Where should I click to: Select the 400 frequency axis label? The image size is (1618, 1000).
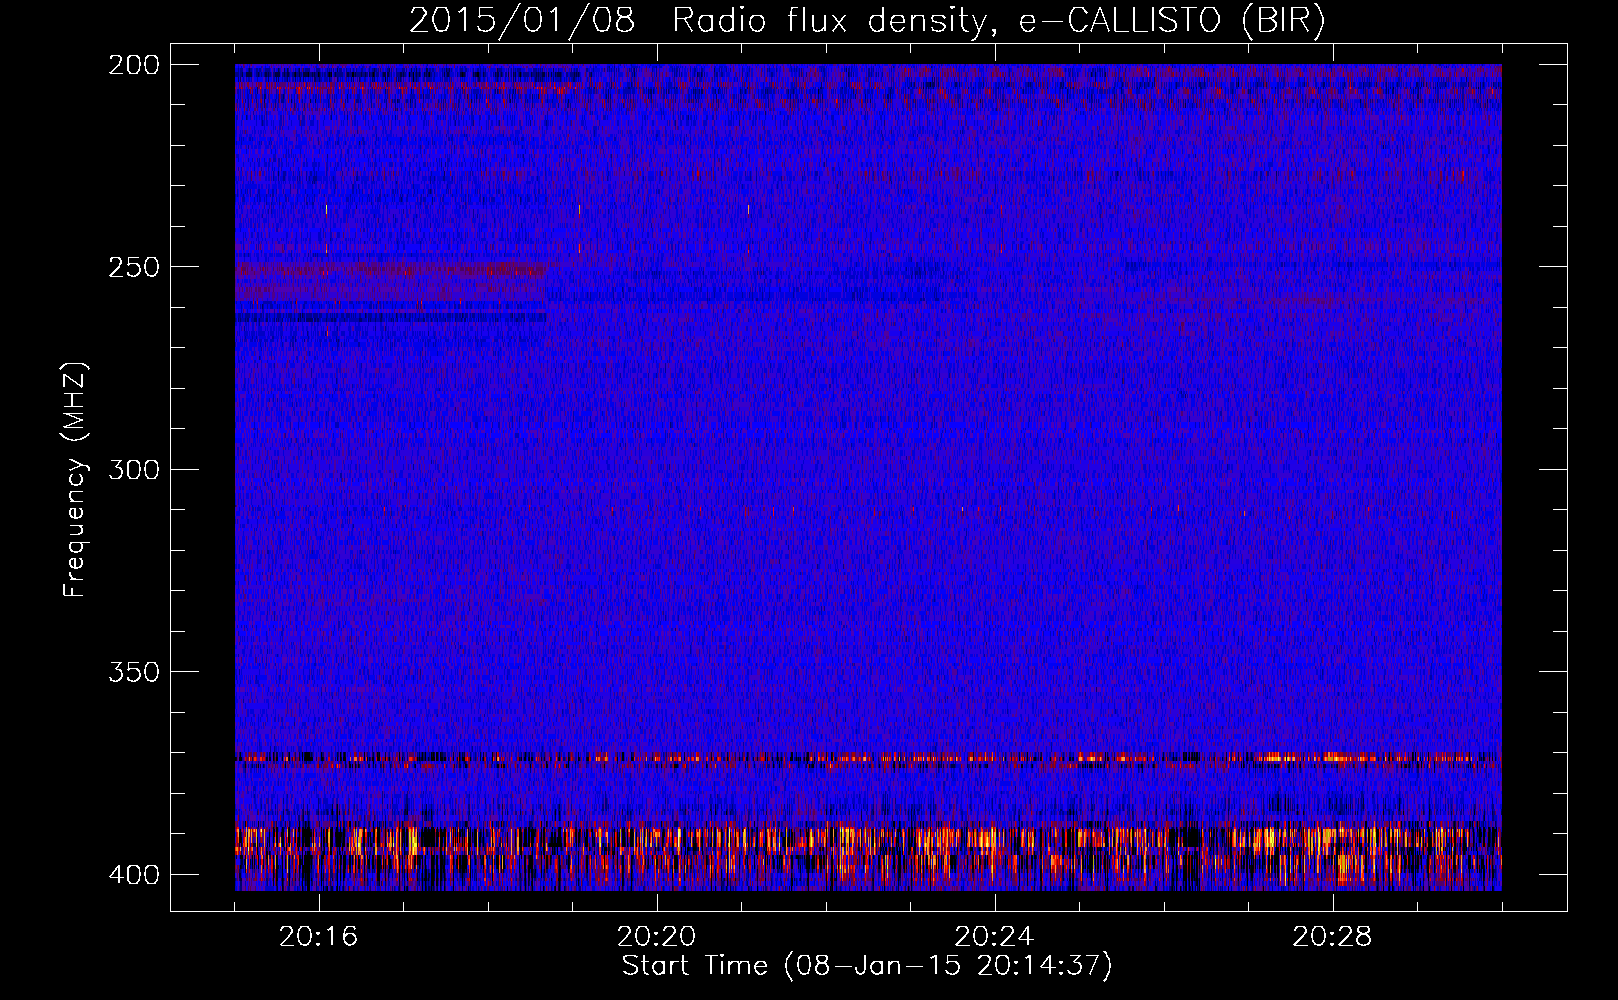coord(133,875)
